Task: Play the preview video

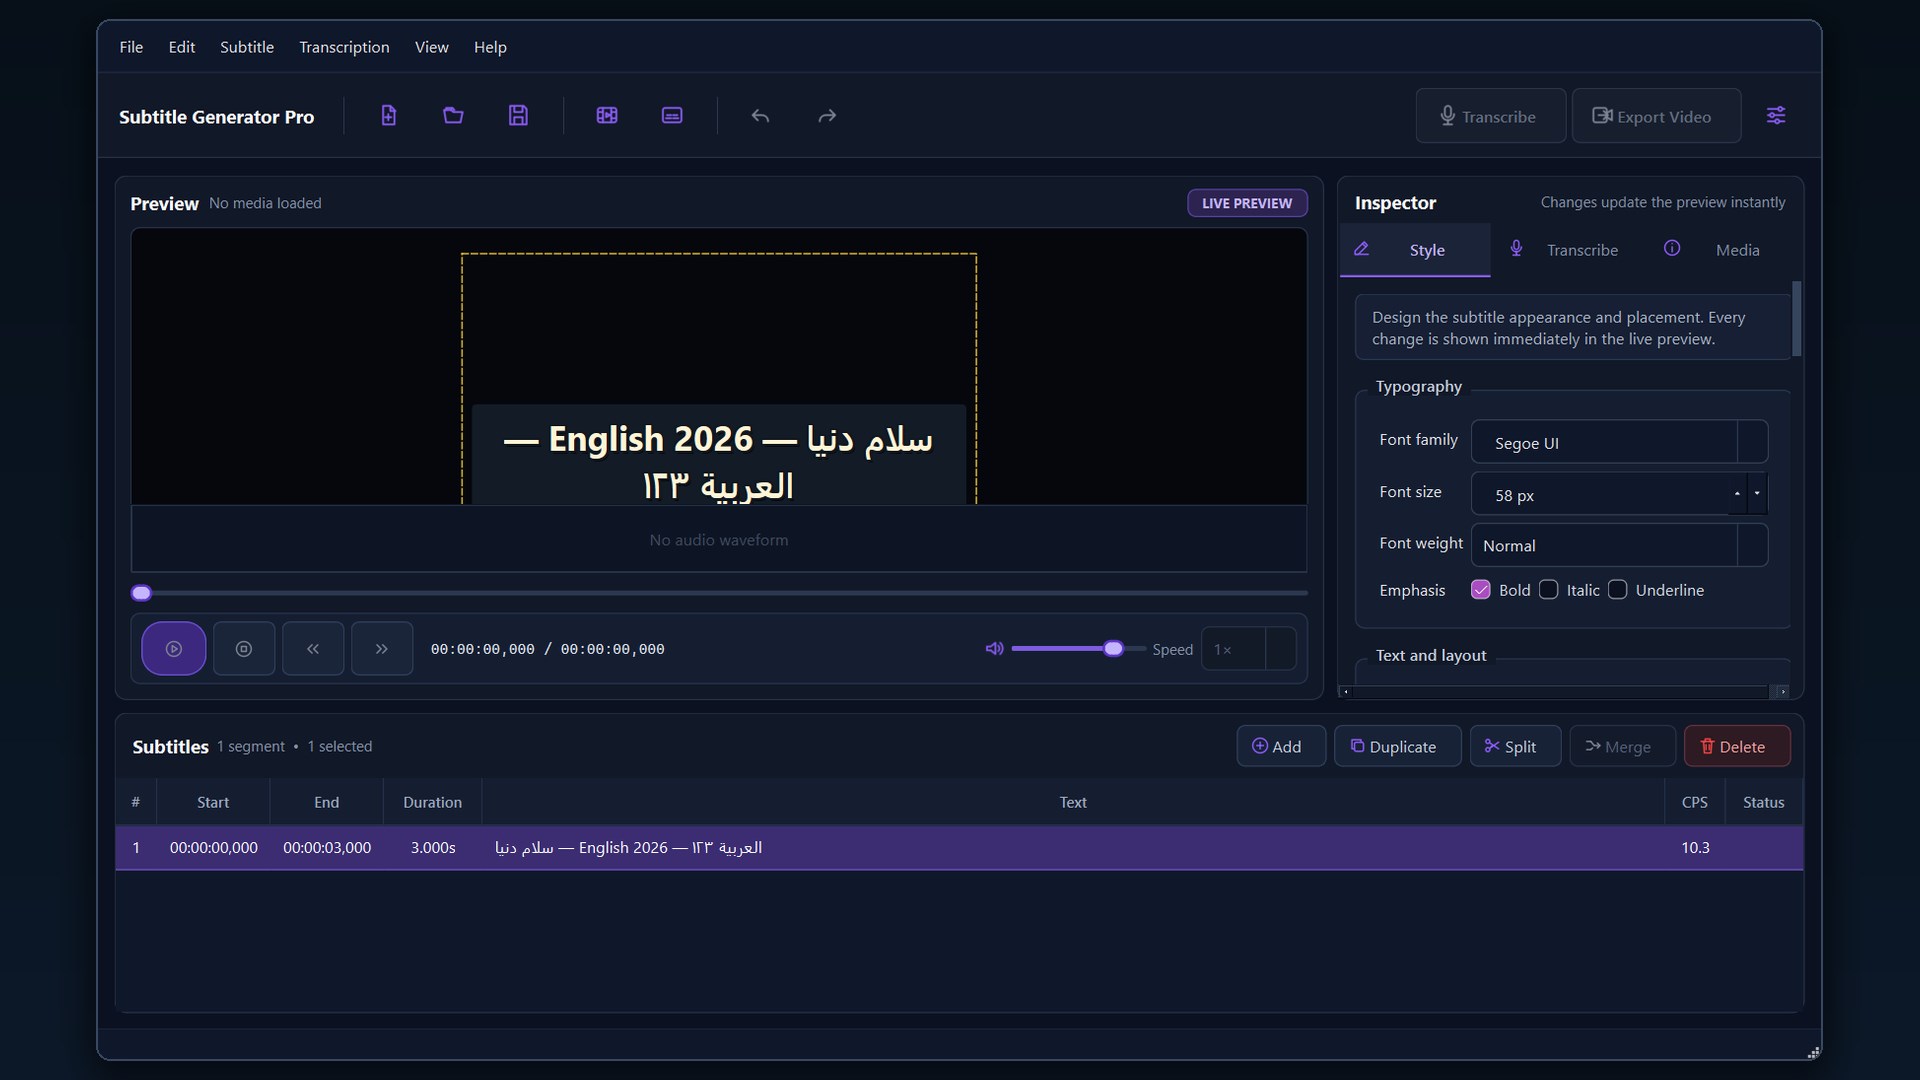Action: [x=174, y=649]
